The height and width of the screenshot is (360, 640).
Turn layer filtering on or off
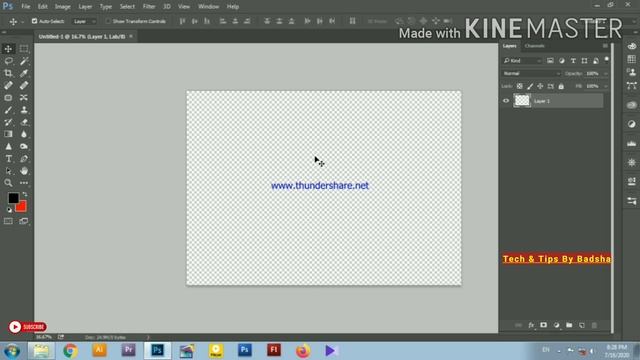coord(607,60)
